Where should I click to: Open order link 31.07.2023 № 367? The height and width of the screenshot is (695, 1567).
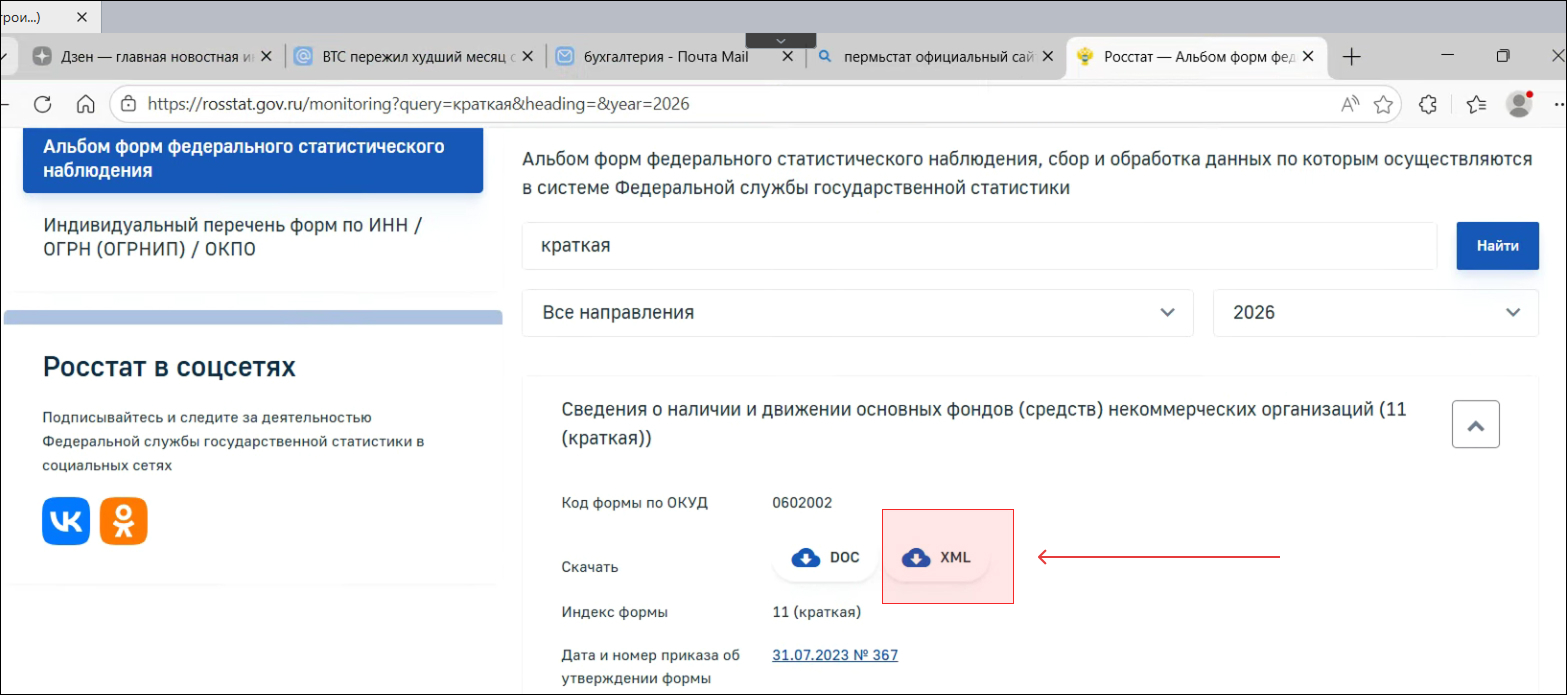835,656
